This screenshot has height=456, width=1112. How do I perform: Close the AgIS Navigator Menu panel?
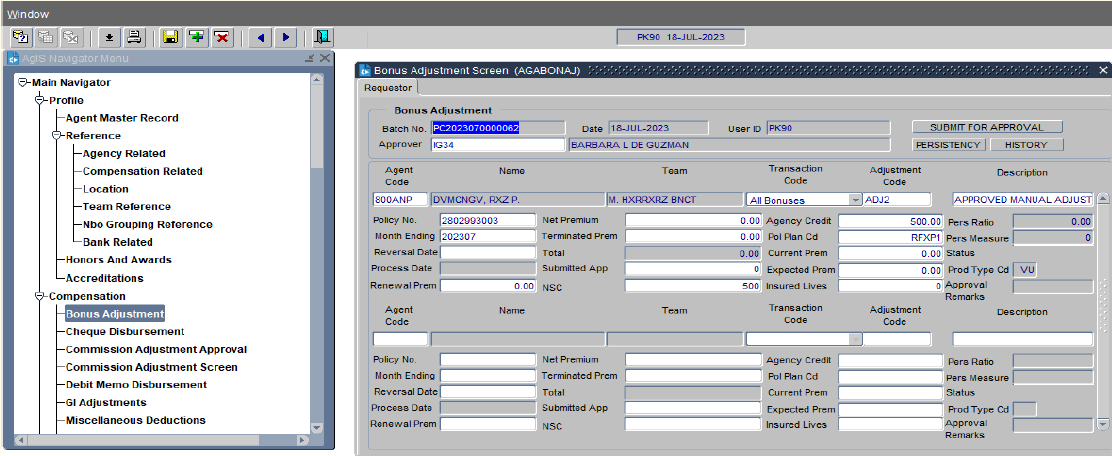[x=325, y=58]
